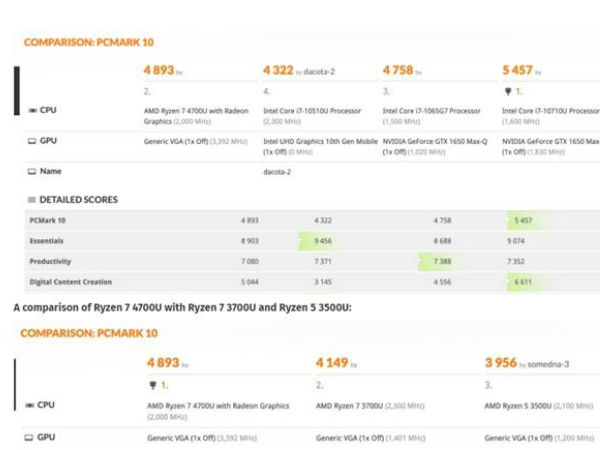600x450 pixels.
Task: Select AMD Ryzen 7 4700U CPU in top table
Action: (x=196, y=116)
